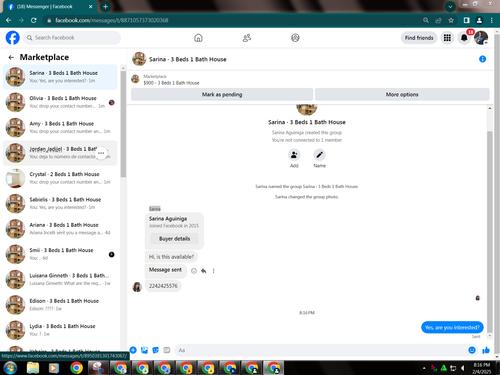Image resolution: width=500 pixels, height=375 pixels.
Task: Open Snipping Tool from taskbar
Action: point(98,368)
